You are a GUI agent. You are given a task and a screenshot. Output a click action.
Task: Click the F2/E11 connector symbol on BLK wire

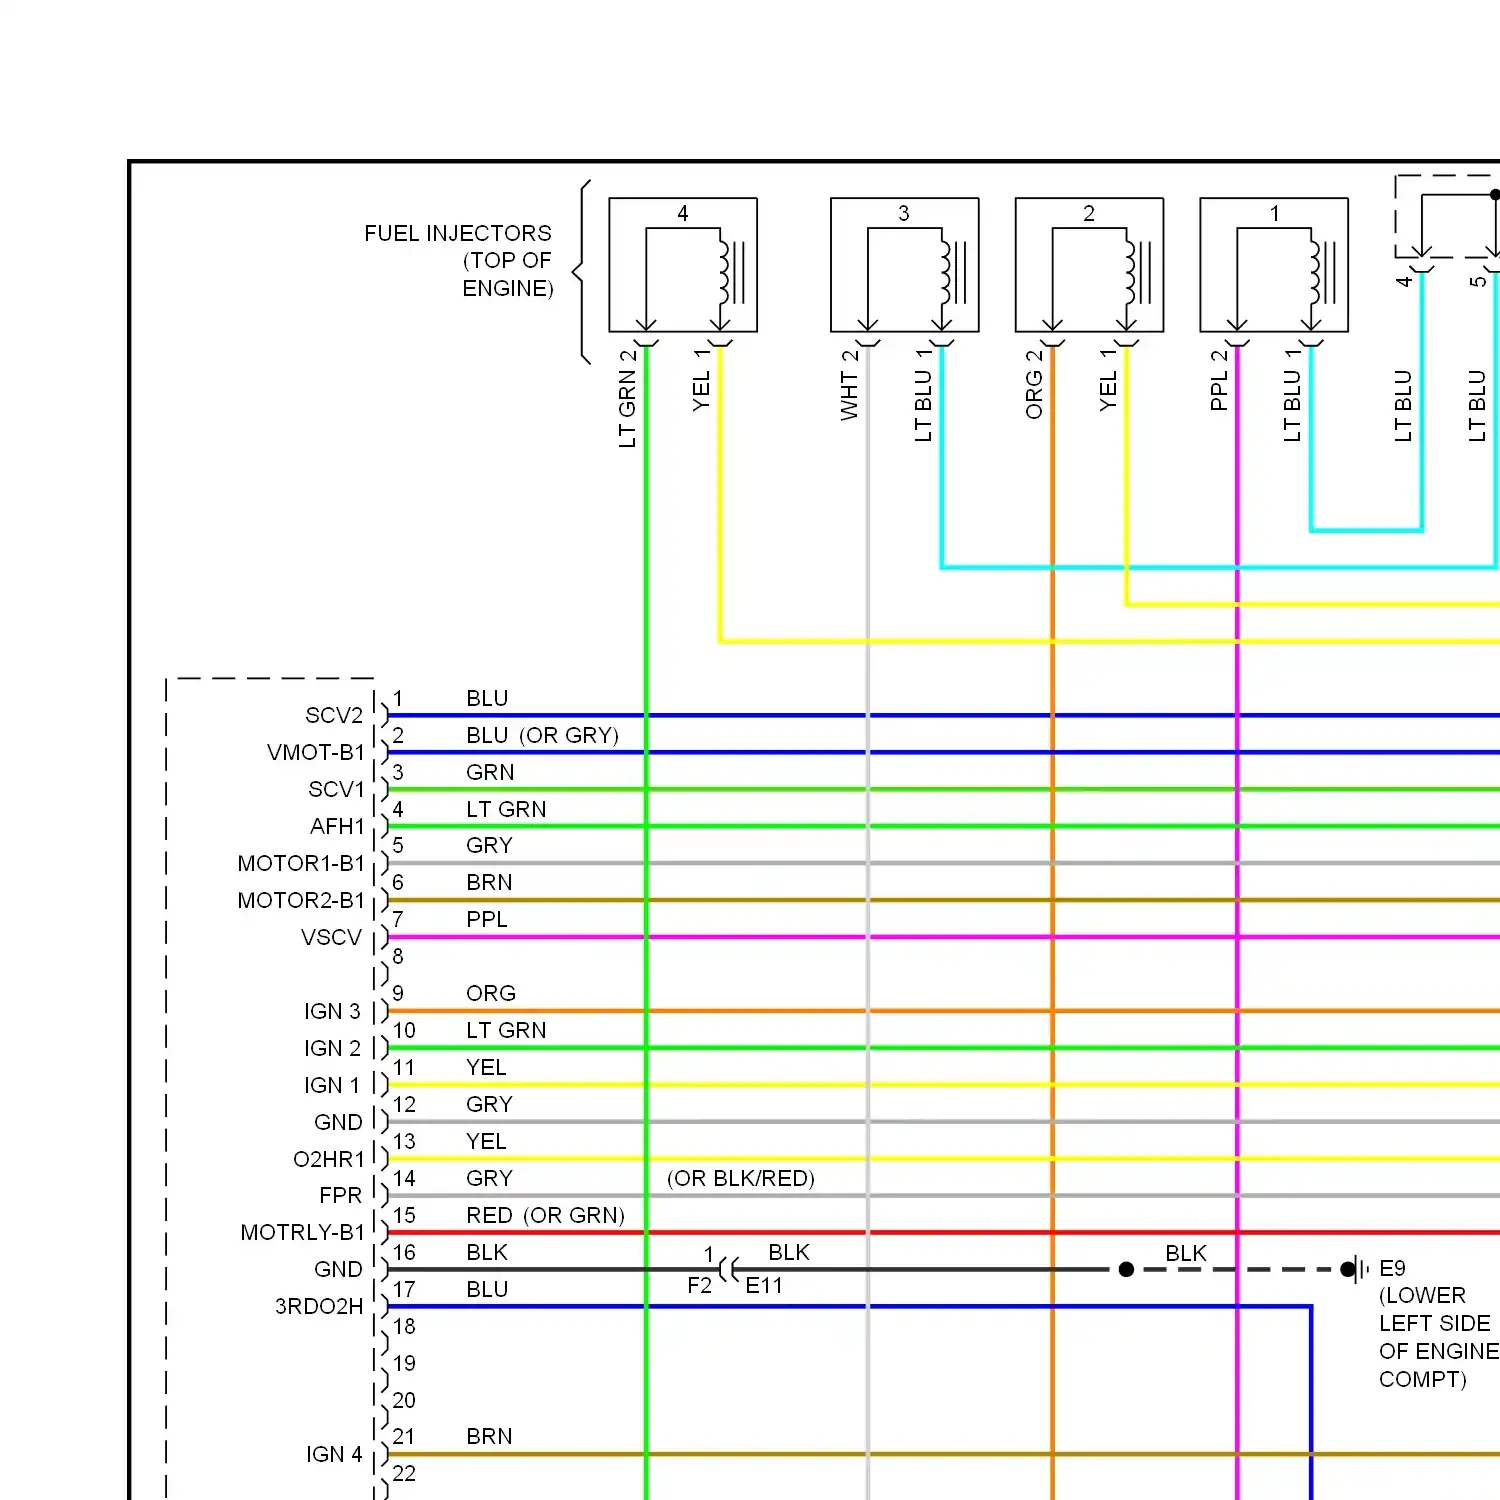tap(729, 1270)
